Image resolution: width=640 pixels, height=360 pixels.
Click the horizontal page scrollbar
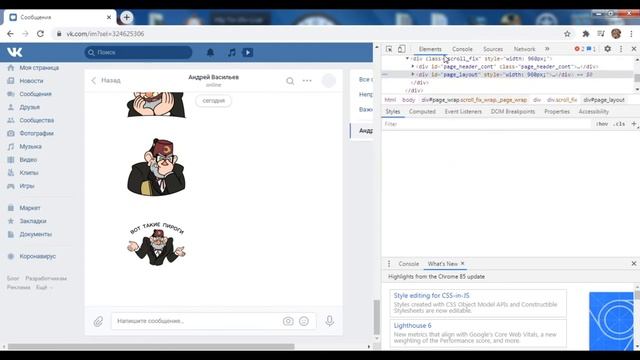click(151, 347)
